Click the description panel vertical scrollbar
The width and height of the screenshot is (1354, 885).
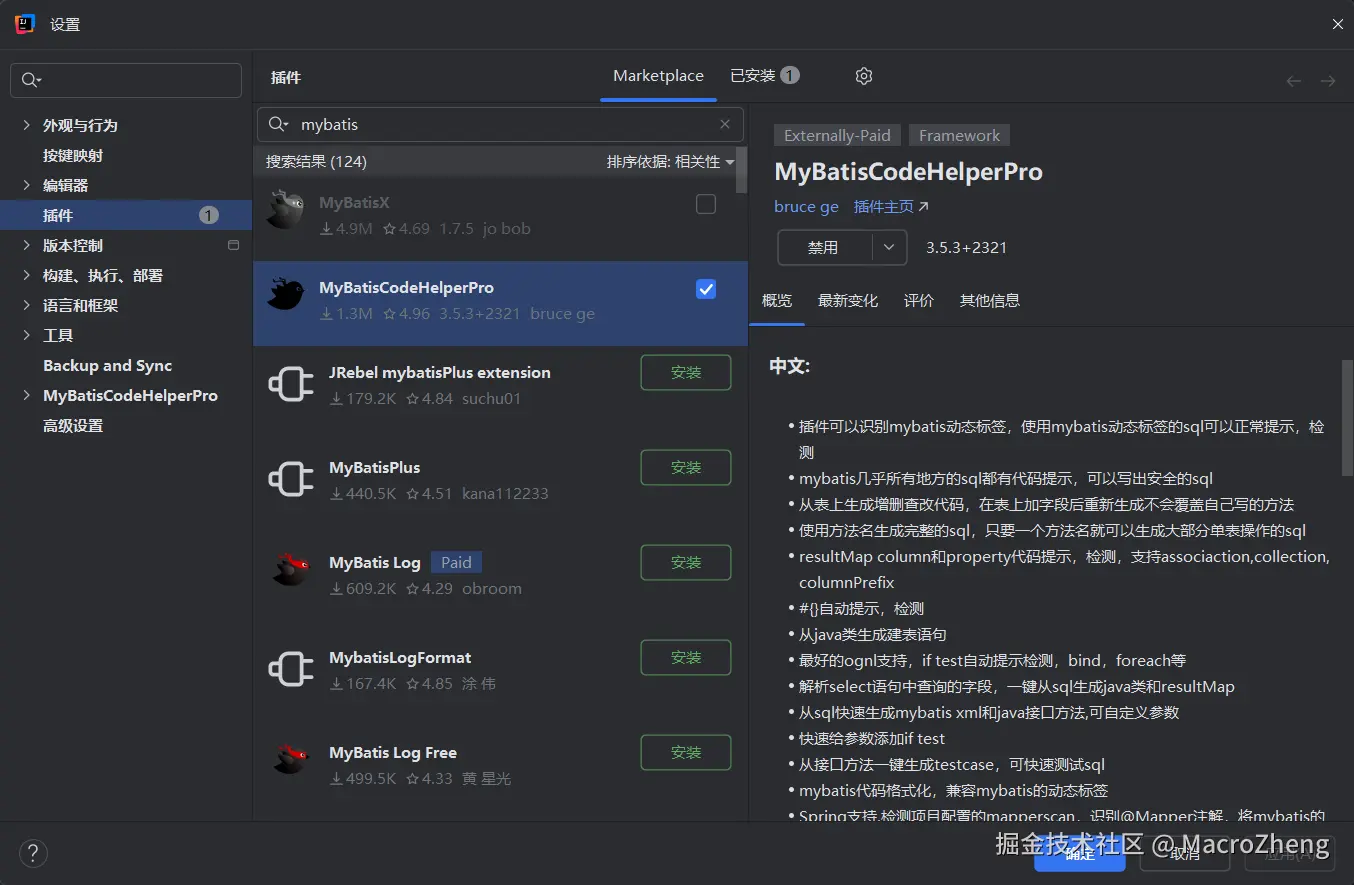pyautogui.click(x=1347, y=419)
